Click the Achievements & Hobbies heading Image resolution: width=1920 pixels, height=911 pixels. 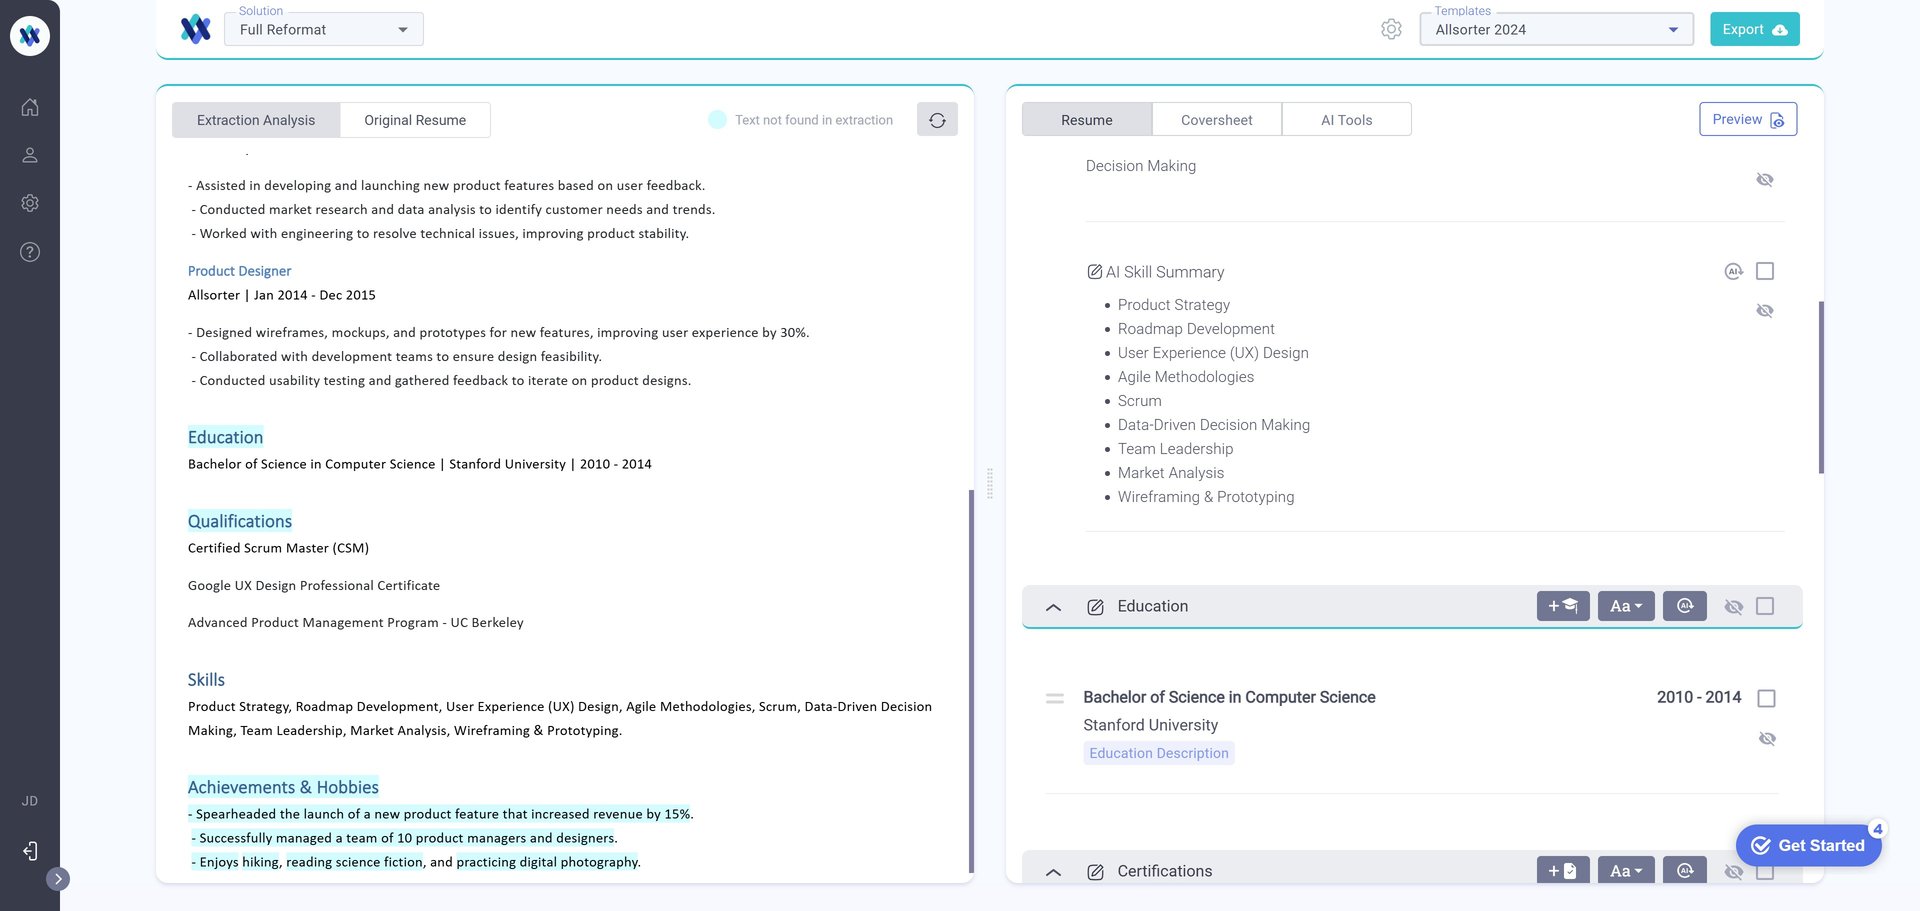[x=283, y=787]
